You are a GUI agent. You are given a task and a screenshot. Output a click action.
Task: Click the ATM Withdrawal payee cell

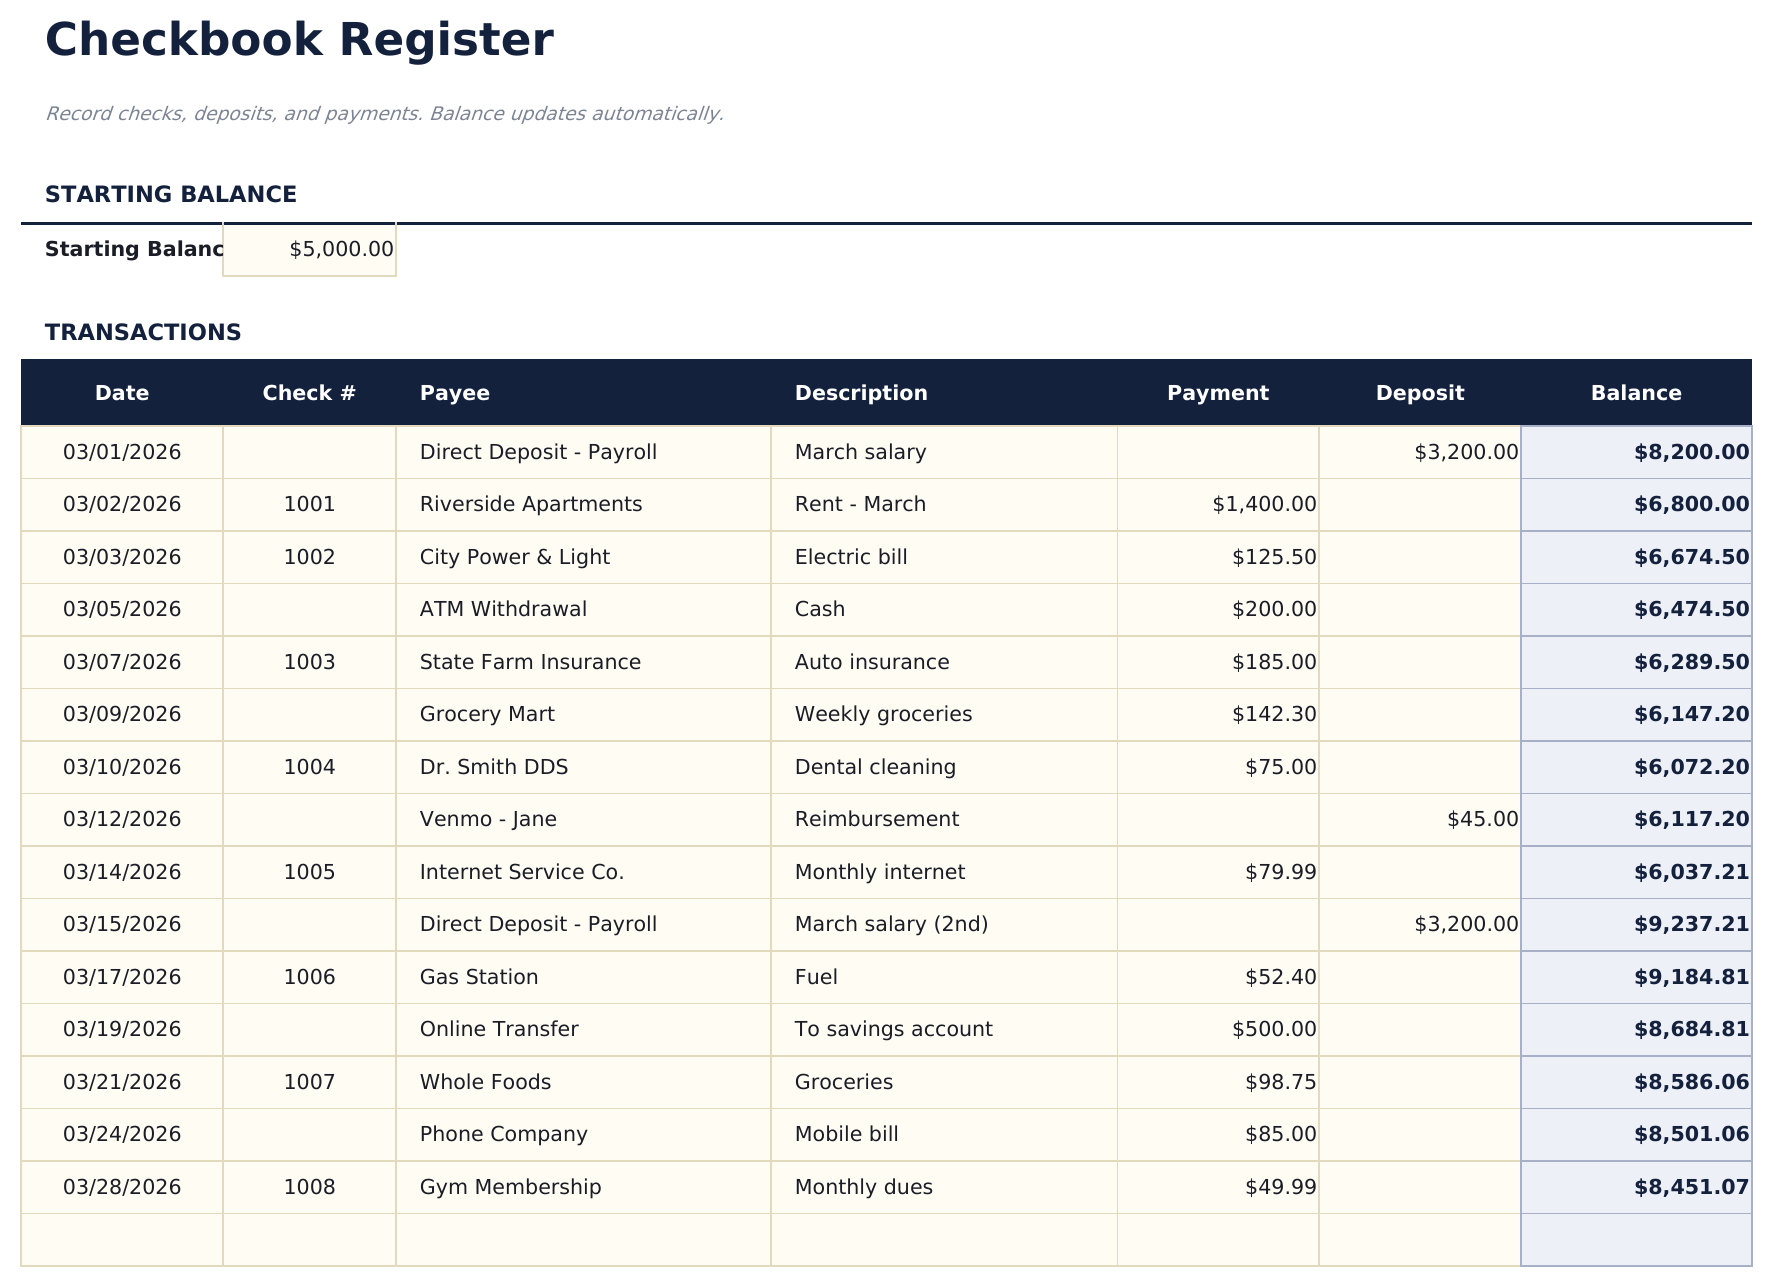(504, 608)
